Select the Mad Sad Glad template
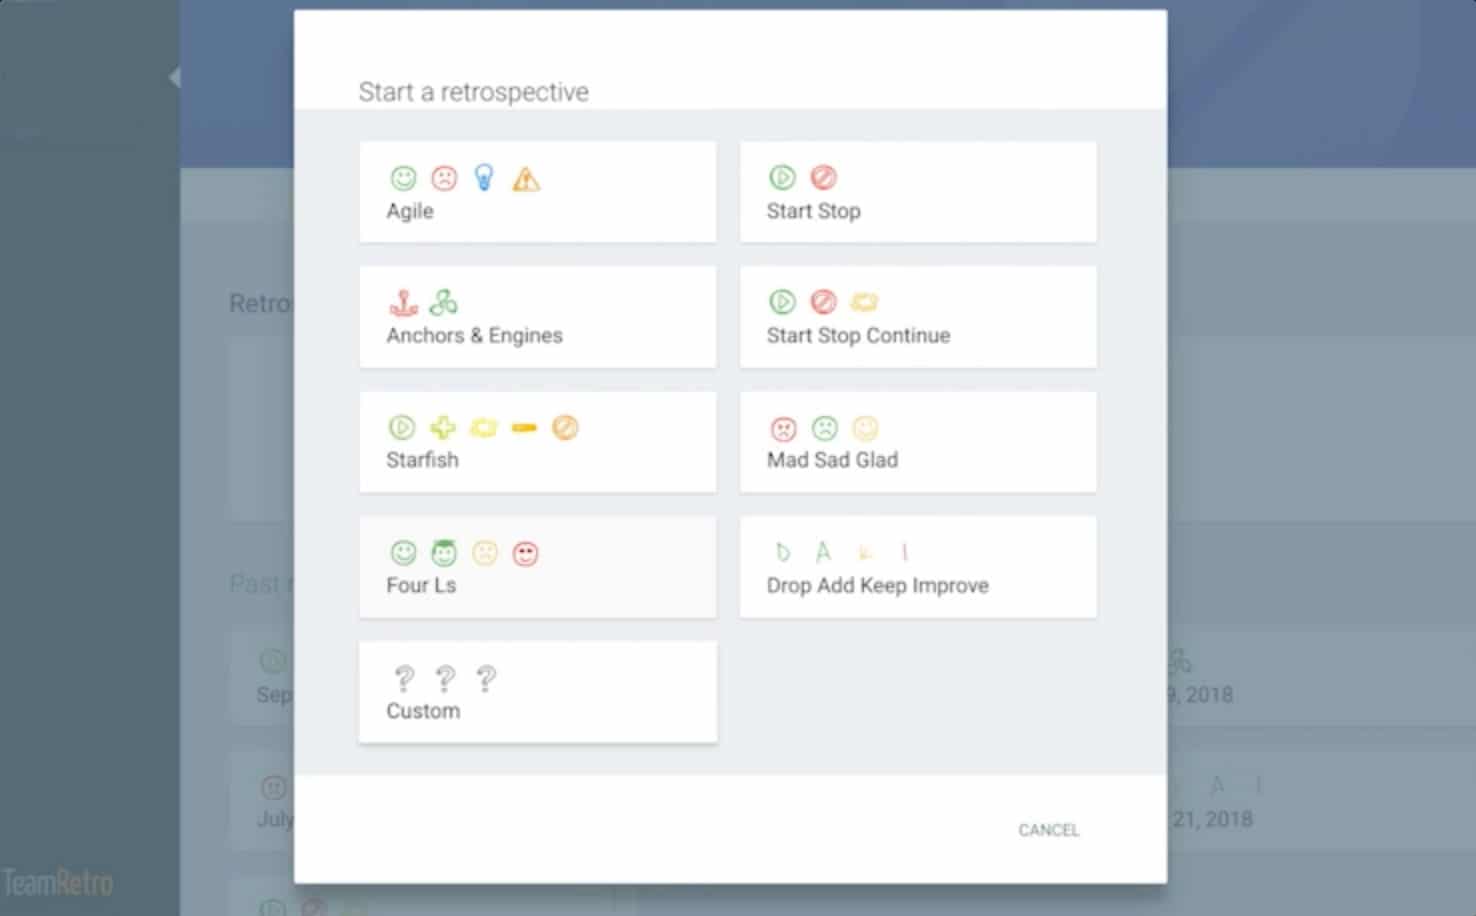 [918, 442]
